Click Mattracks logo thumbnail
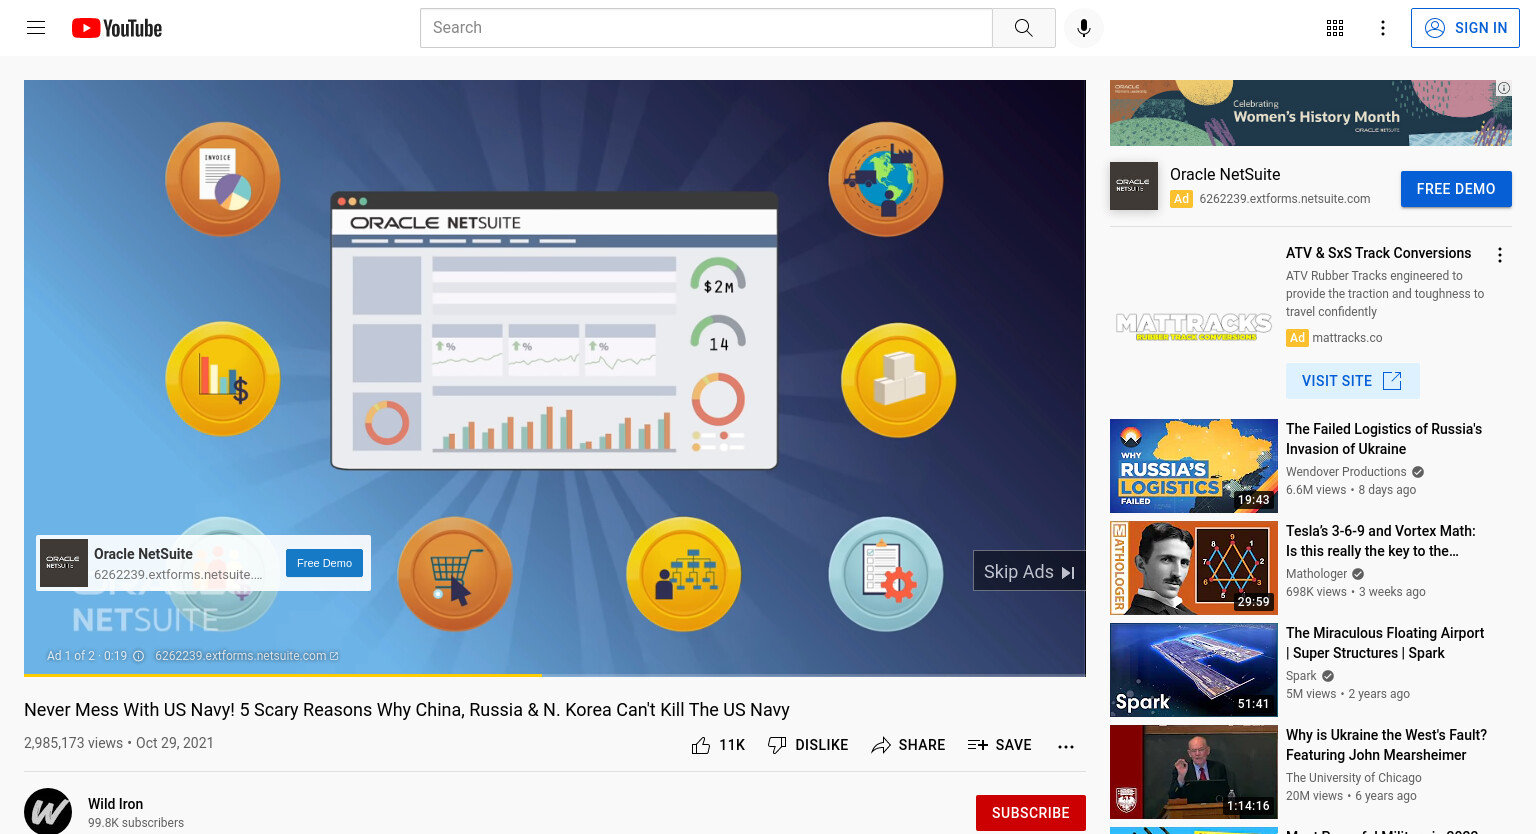Image resolution: width=1536 pixels, height=834 pixels. pyautogui.click(x=1194, y=326)
